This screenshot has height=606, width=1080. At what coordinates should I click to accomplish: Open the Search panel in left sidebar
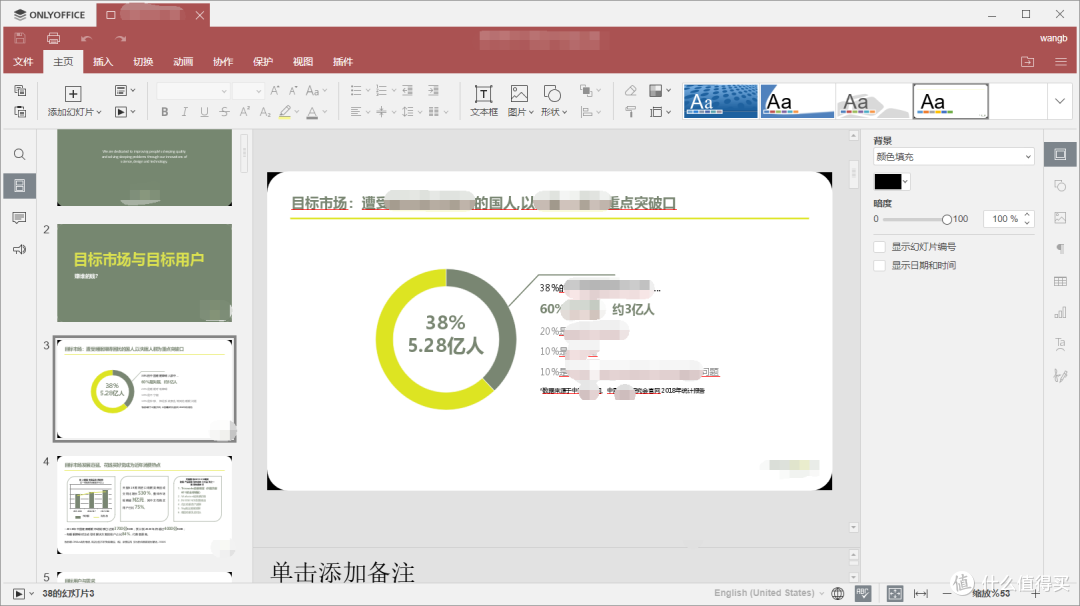[x=19, y=155]
